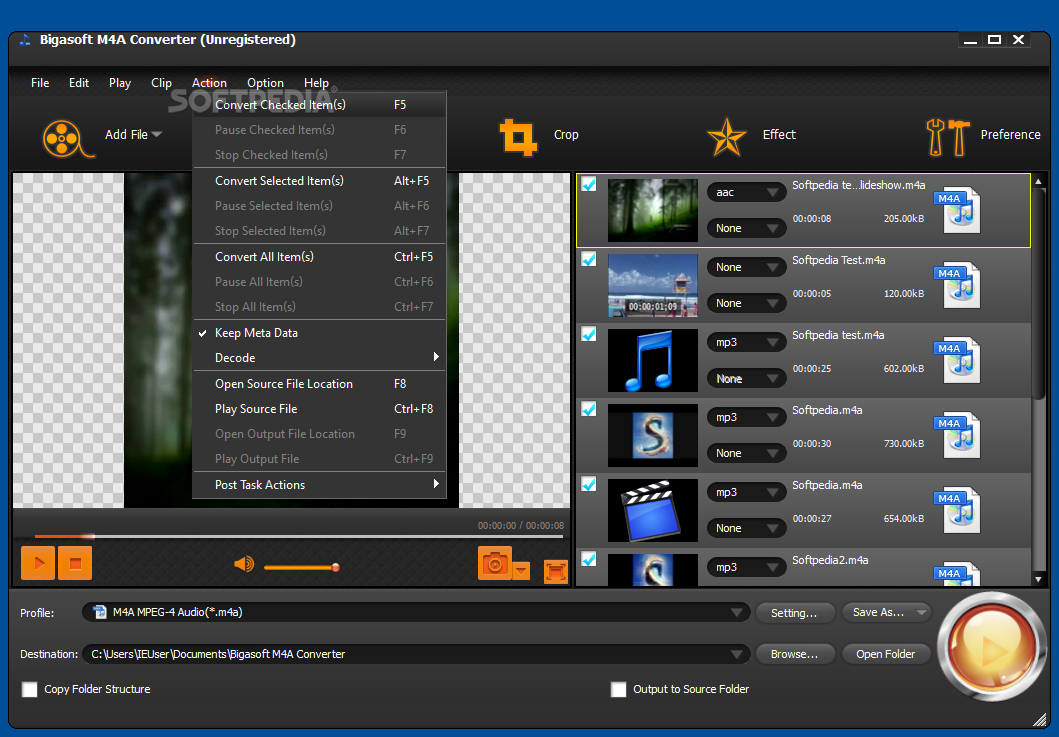Click the big round Convert button

click(x=991, y=647)
